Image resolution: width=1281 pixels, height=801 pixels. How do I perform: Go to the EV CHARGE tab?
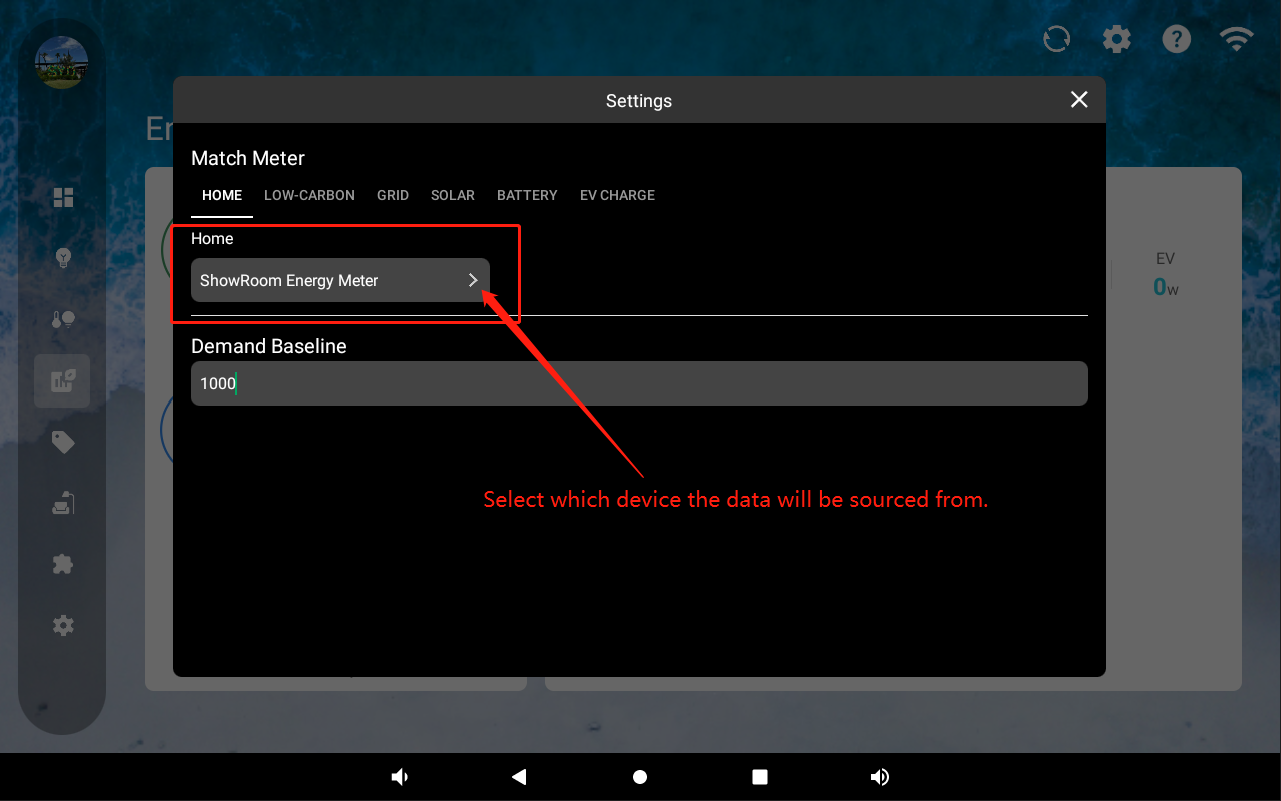tap(617, 195)
